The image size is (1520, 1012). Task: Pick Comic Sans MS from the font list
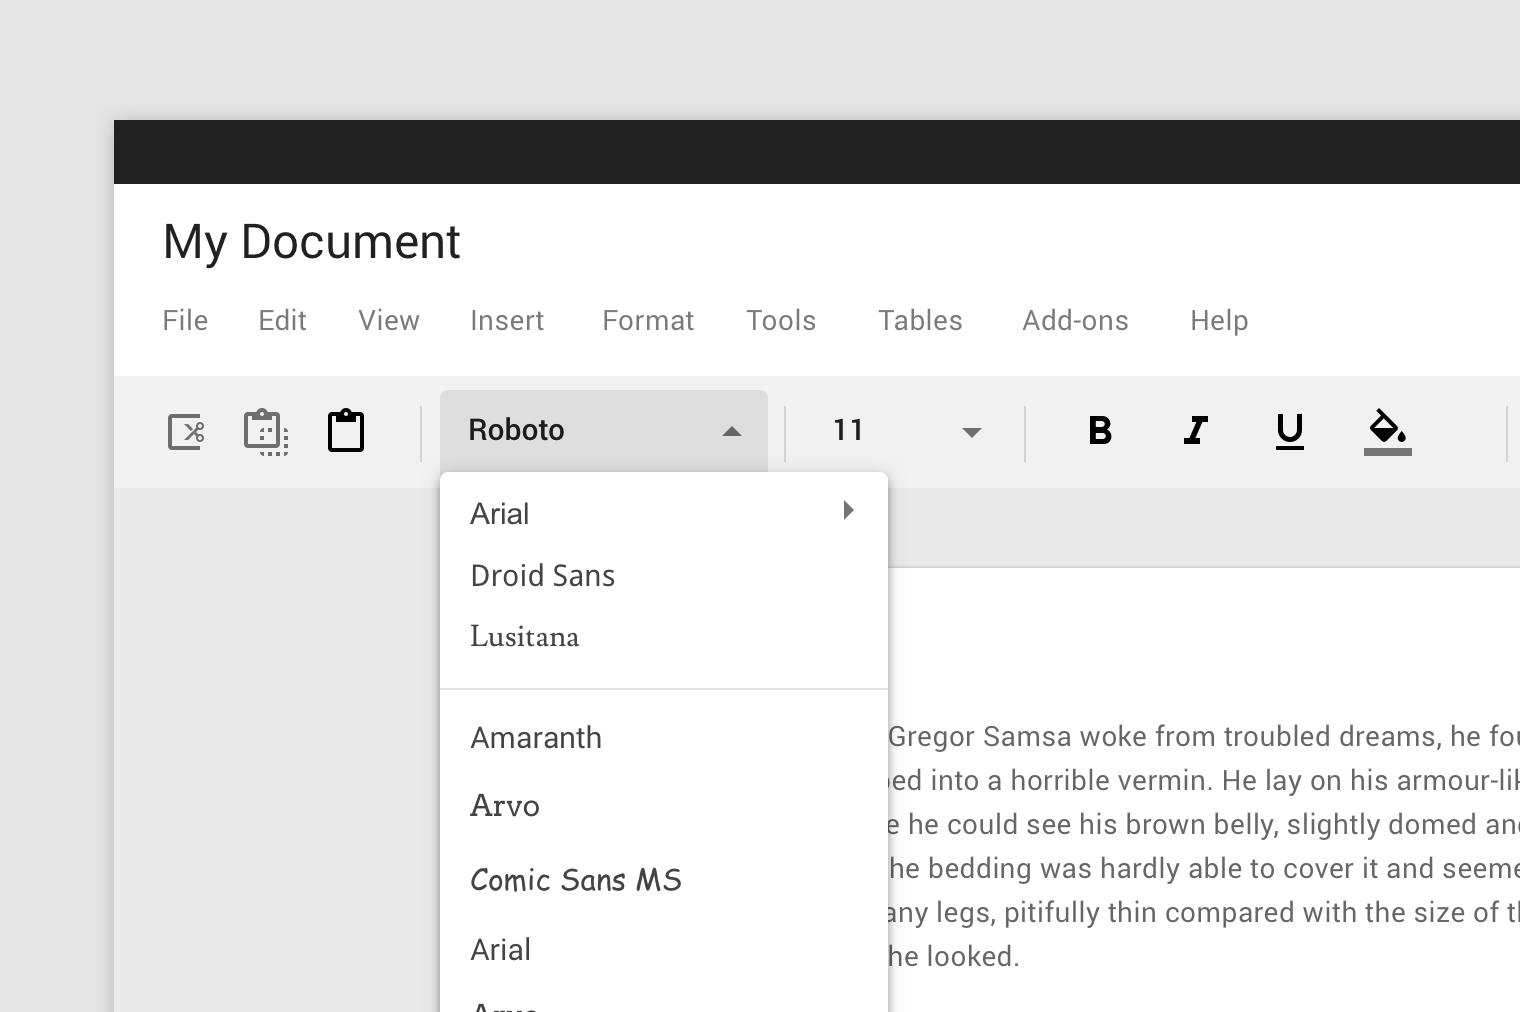(576, 880)
